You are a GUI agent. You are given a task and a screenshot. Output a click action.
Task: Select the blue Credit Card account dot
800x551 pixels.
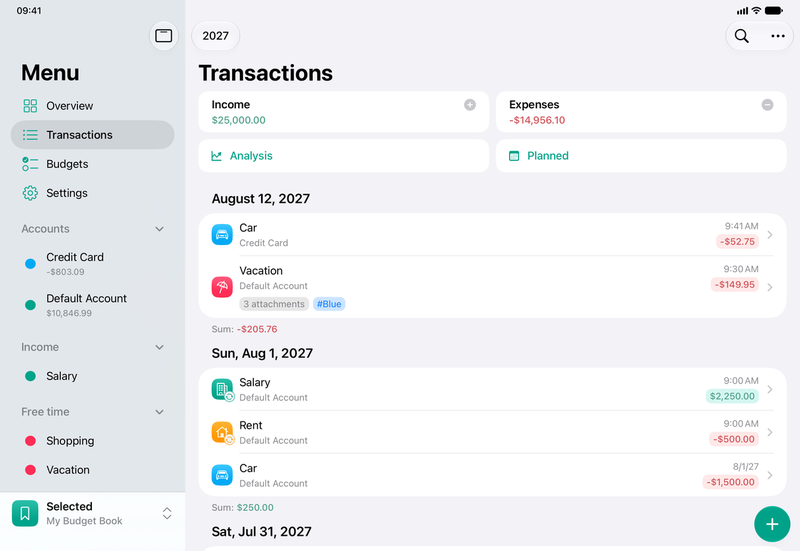(x=31, y=264)
